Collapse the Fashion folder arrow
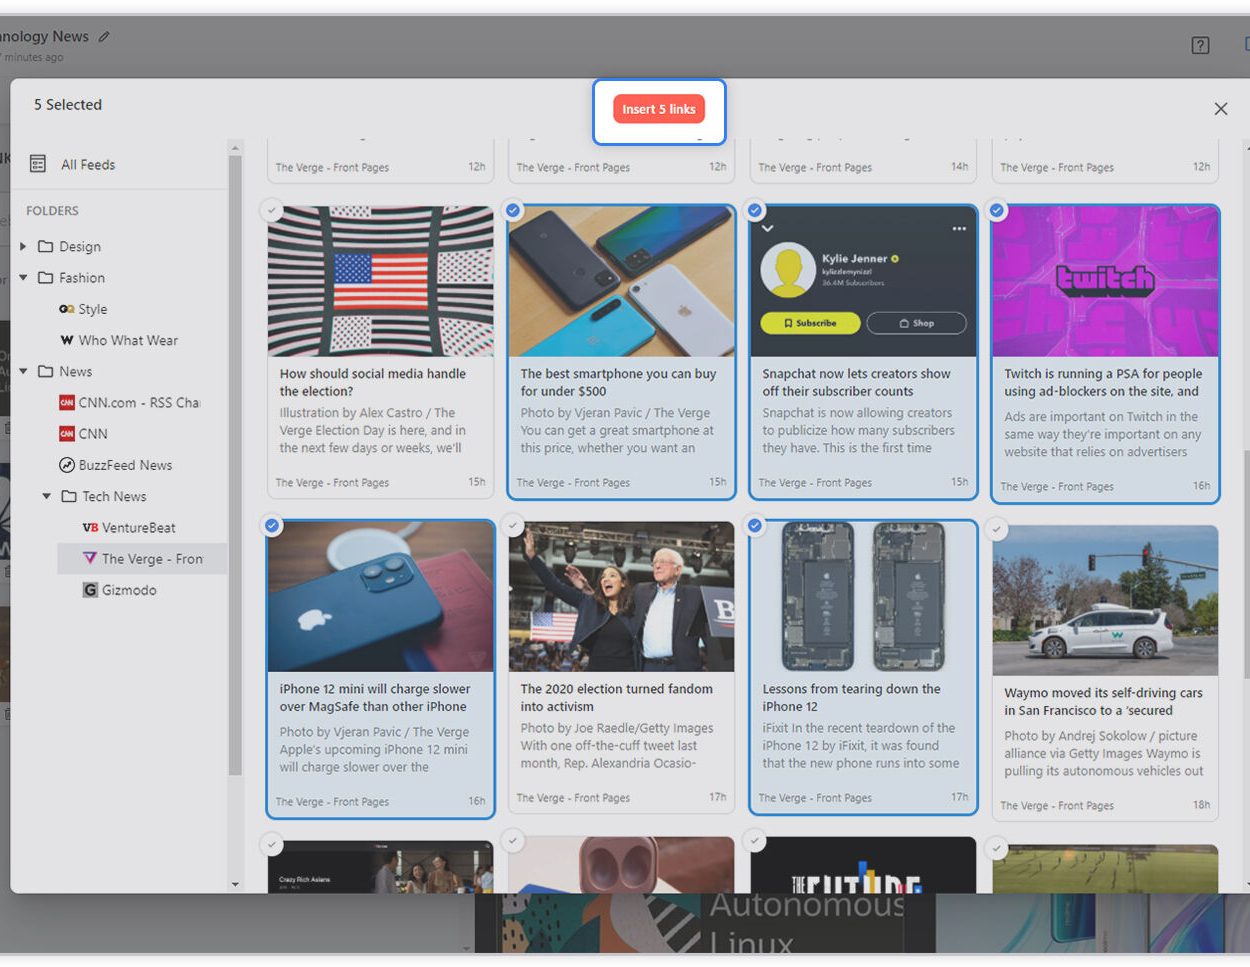This screenshot has height=967, width=1250. tap(23, 277)
